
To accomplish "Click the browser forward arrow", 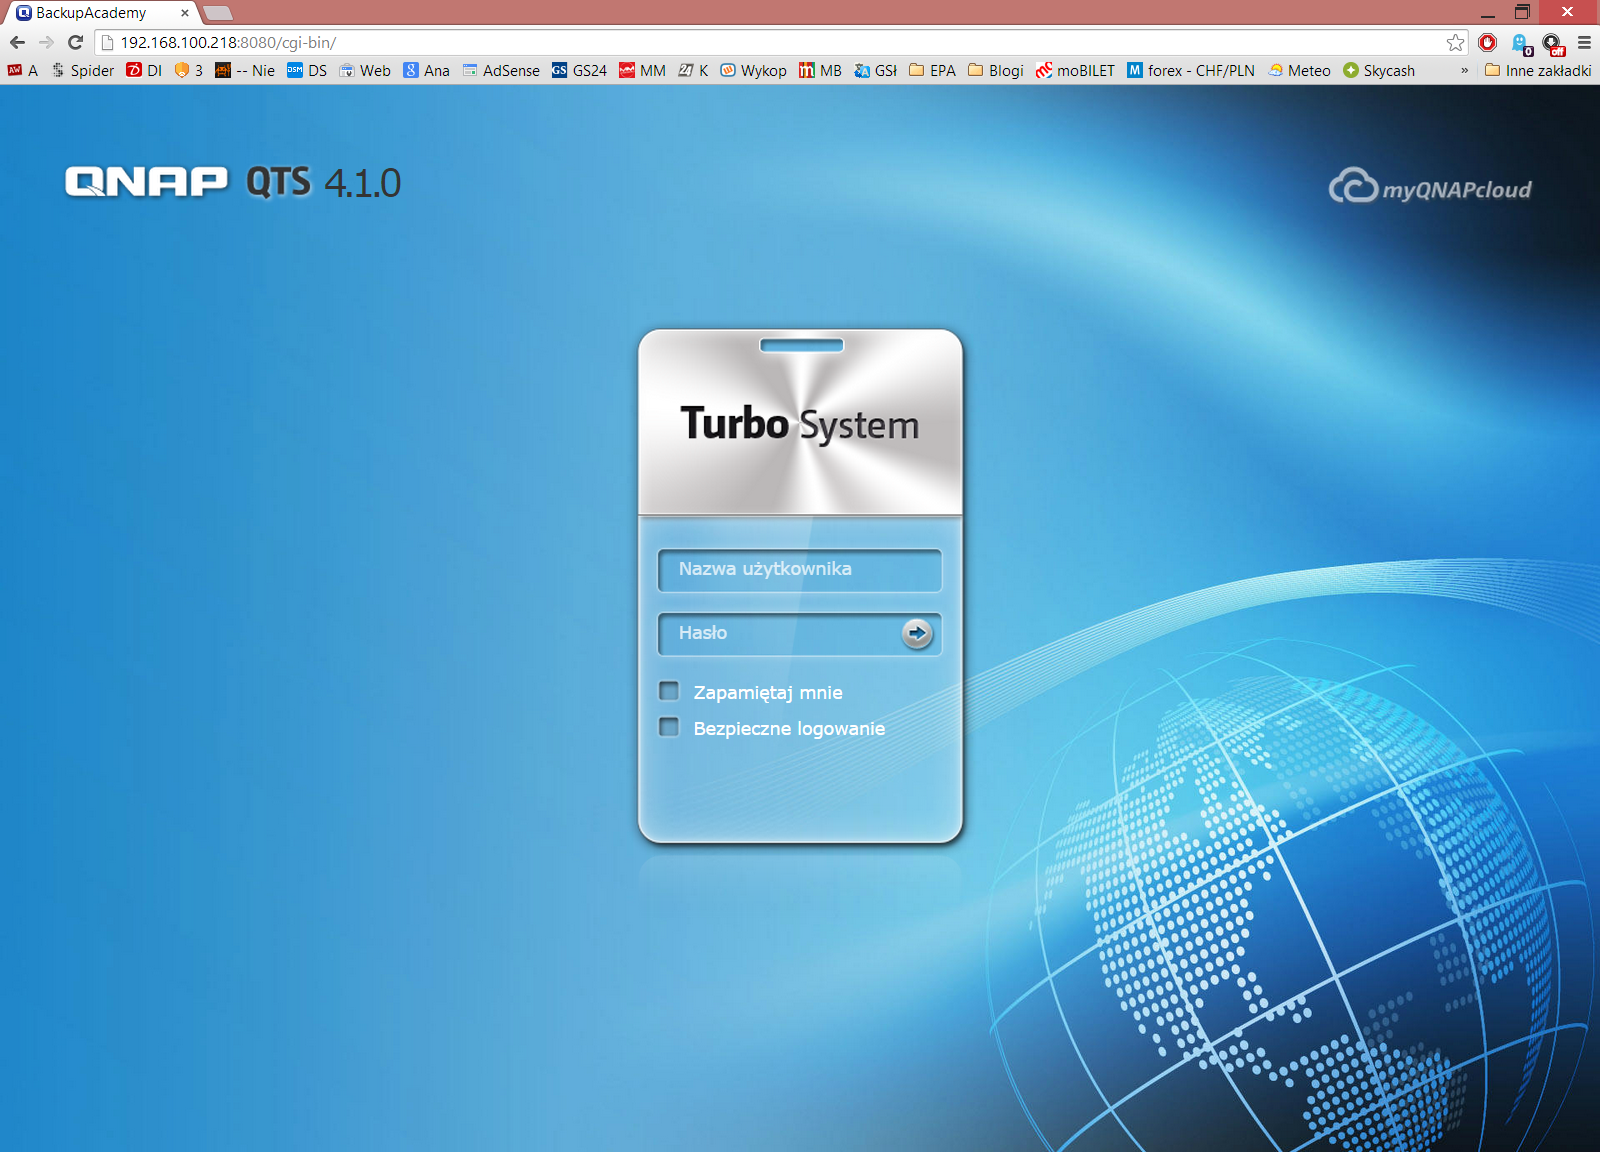I will [46, 42].
